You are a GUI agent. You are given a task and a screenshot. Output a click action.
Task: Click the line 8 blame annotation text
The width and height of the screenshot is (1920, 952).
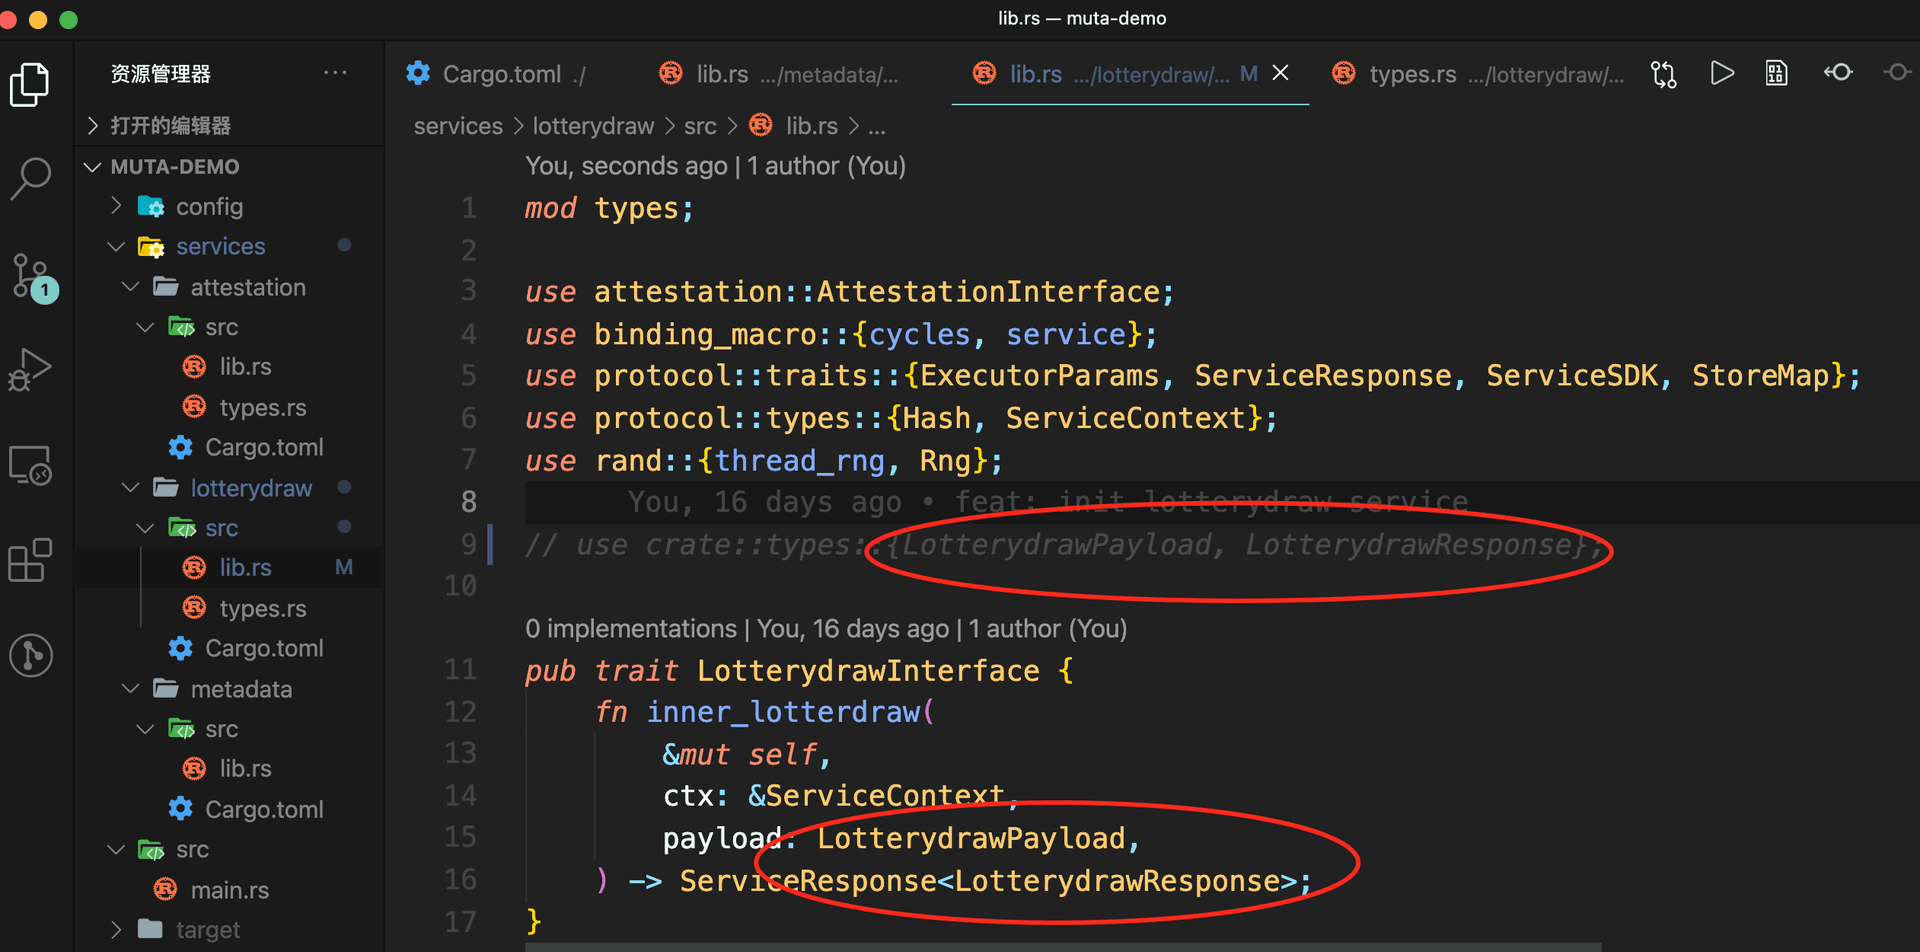click(1048, 502)
